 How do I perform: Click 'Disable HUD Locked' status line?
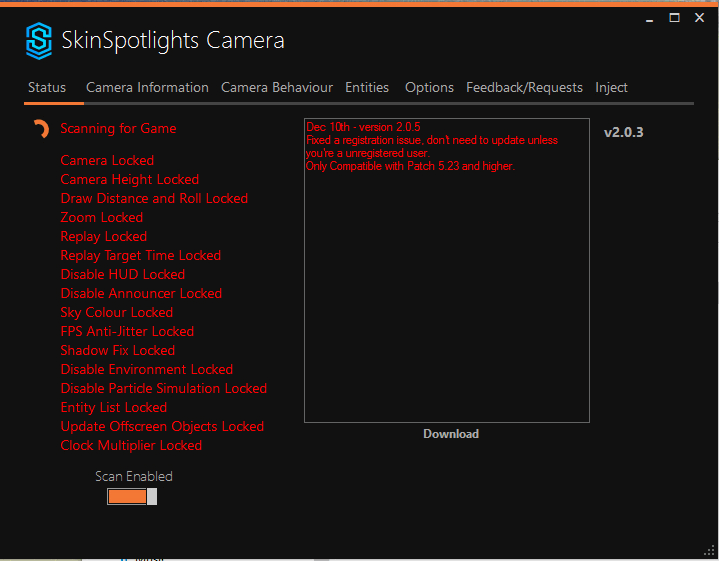(x=123, y=274)
